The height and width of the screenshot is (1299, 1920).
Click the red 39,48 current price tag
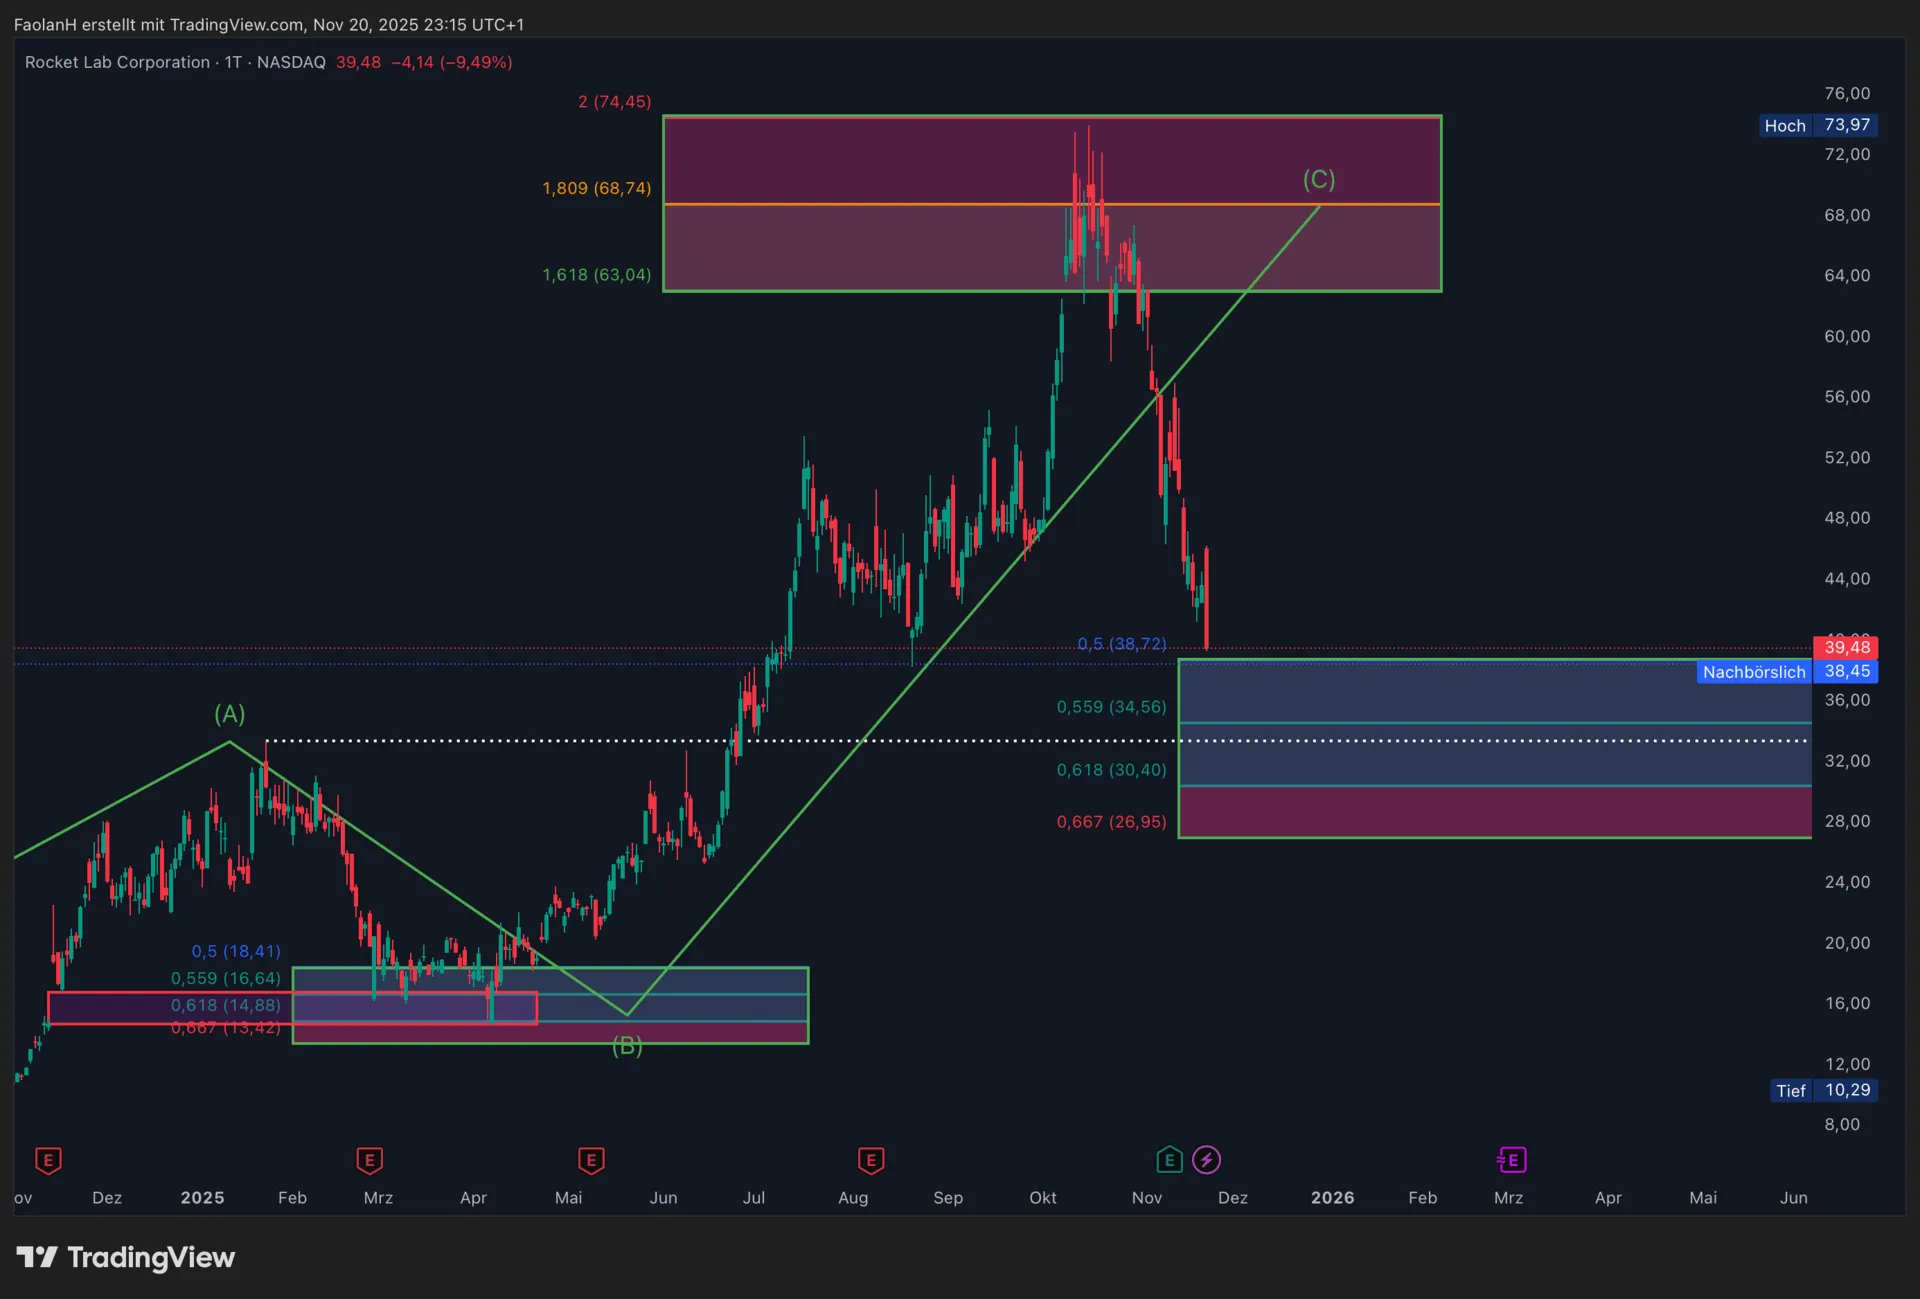(1845, 647)
